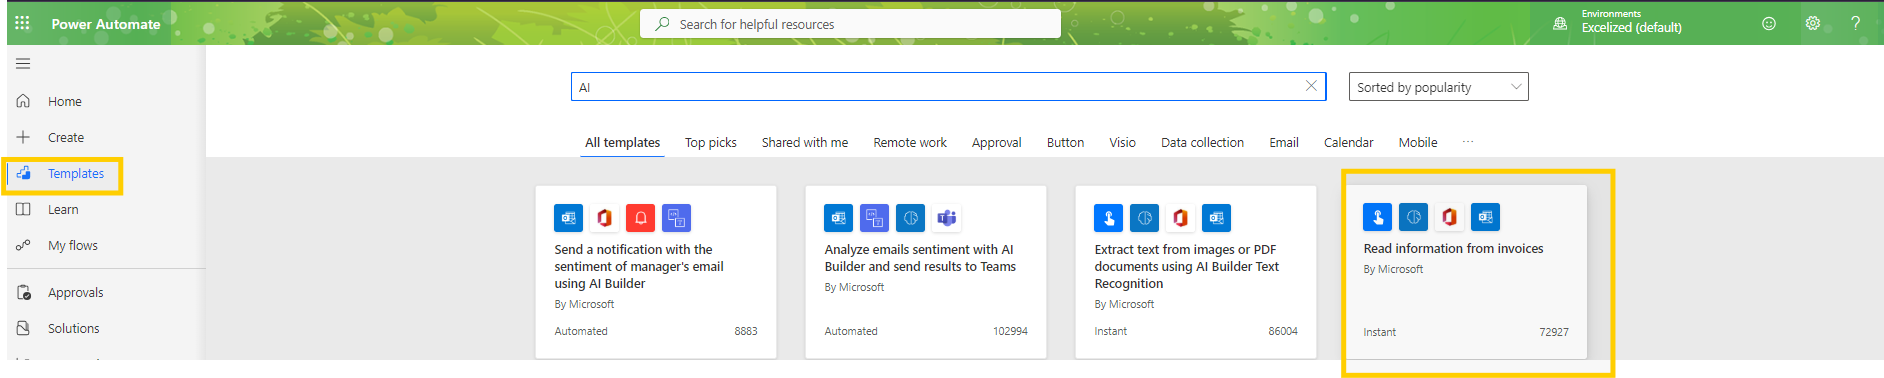Open the Help question mark icon
Image resolution: width=1884 pixels, height=378 pixels.
(1855, 23)
